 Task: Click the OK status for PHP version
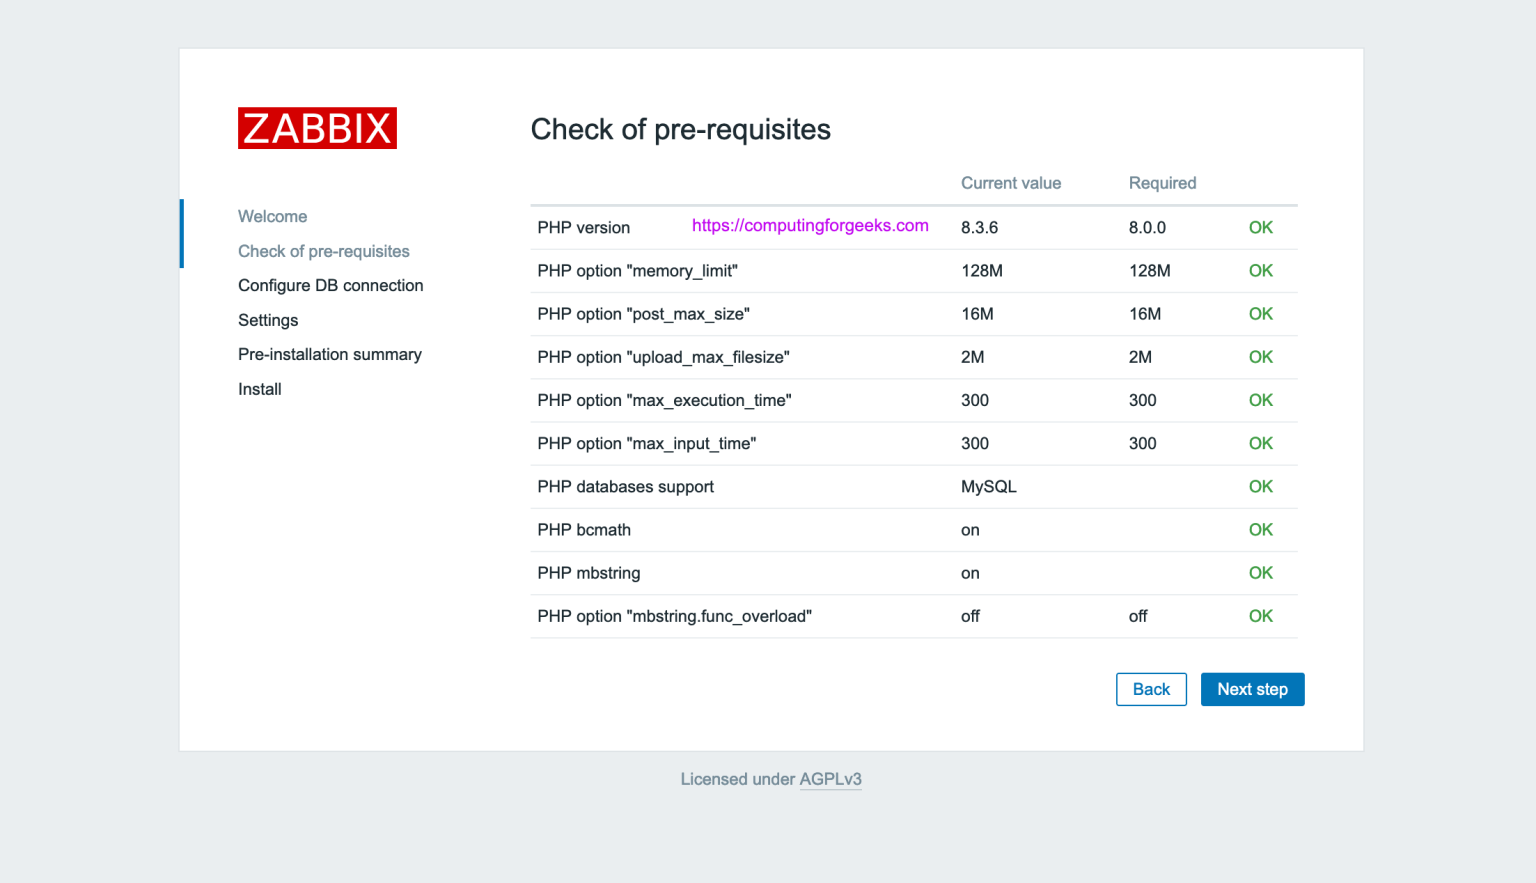click(1260, 227)
